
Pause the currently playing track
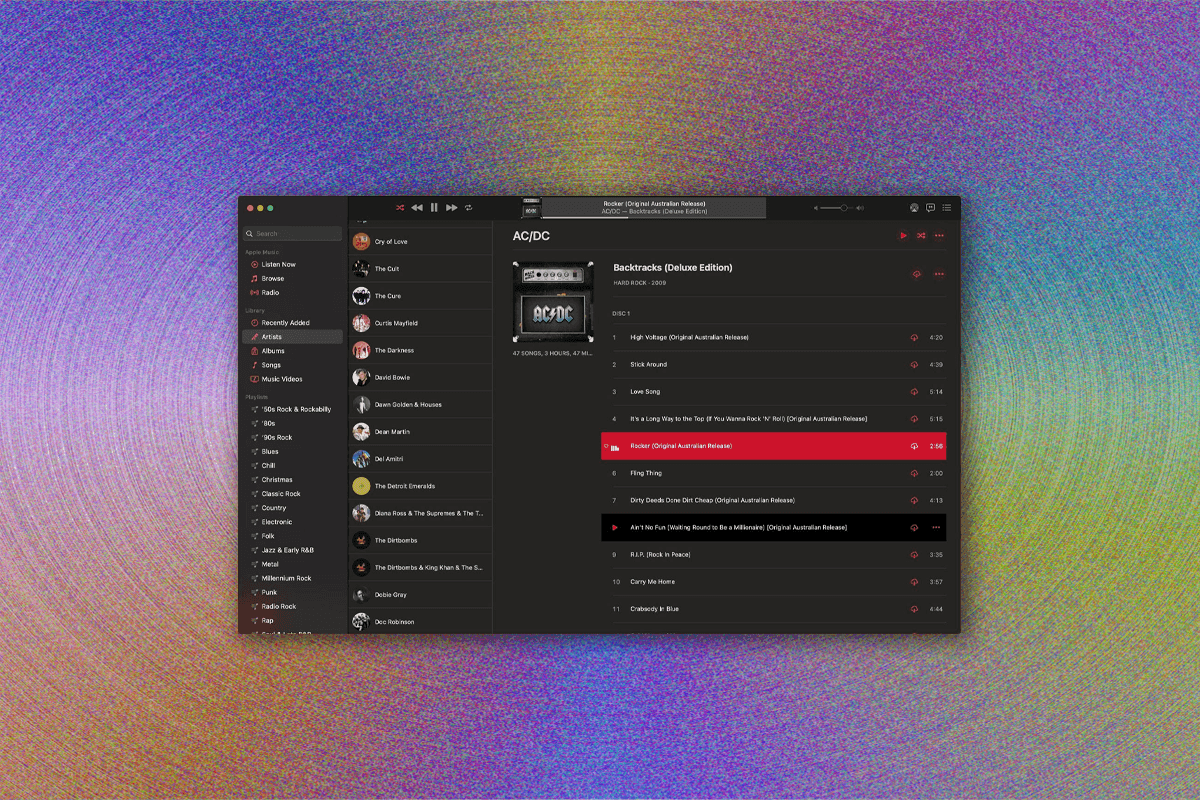click(x=434, y=207)
